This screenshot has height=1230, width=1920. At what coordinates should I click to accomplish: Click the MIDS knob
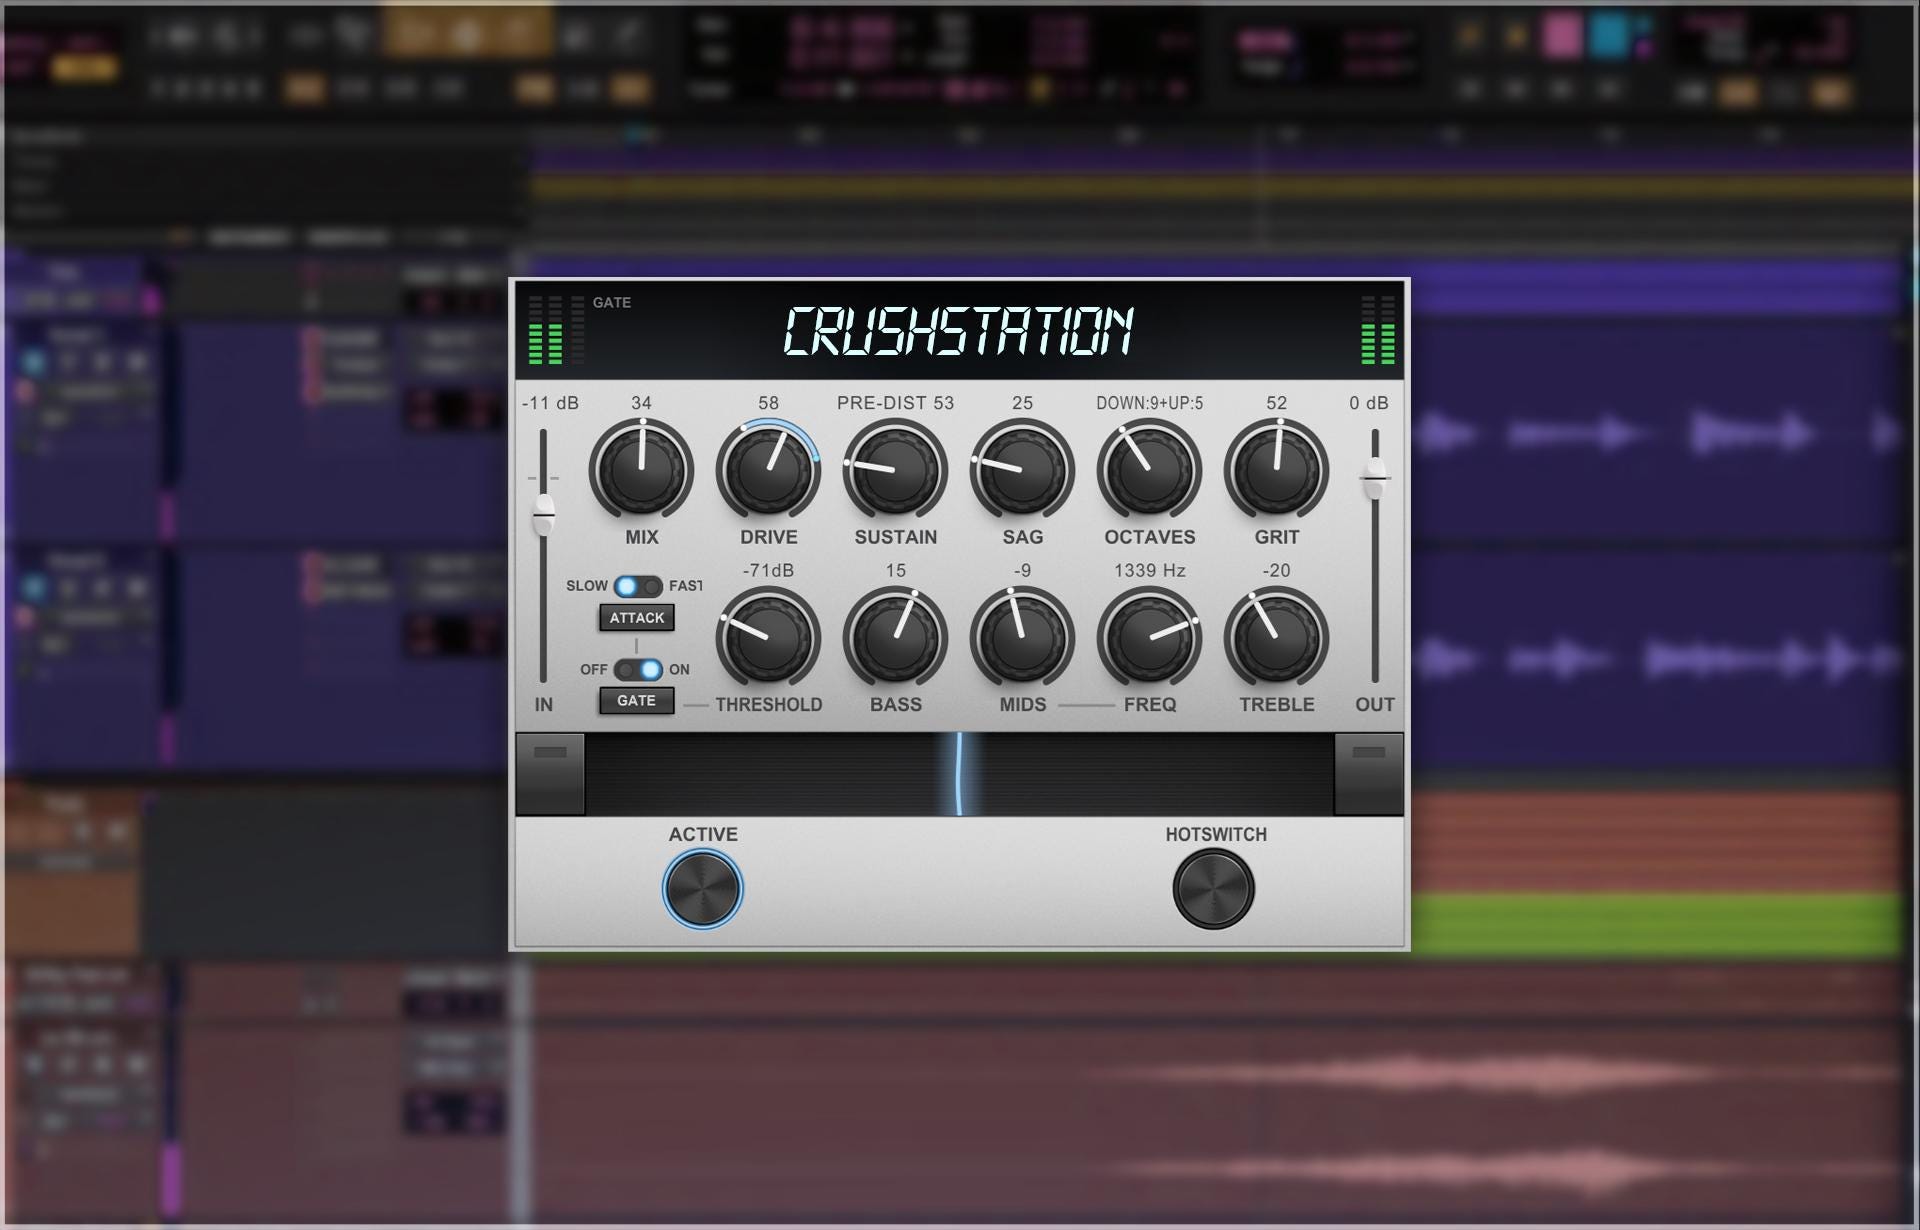[1022, 638]
